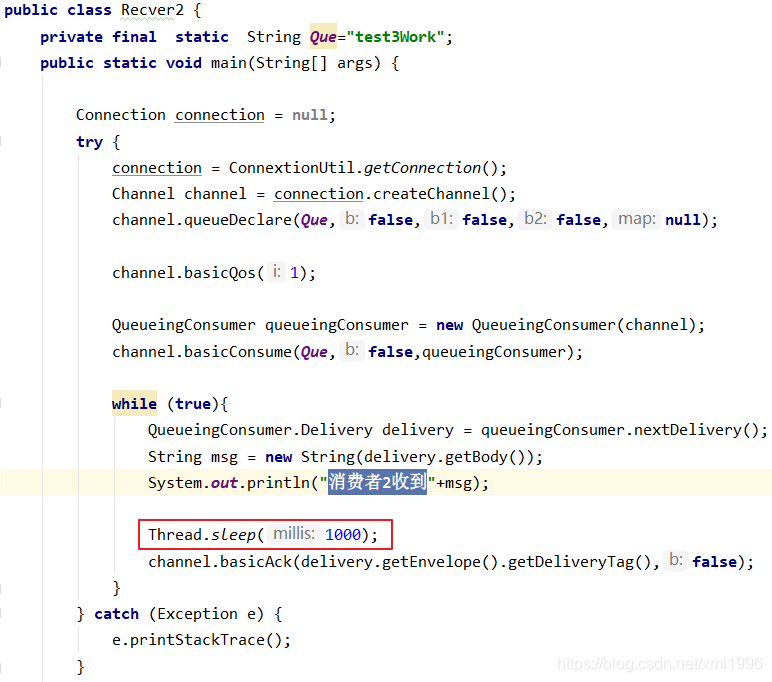
Task: Click the args parameter in main
Action: click(354, 63)
